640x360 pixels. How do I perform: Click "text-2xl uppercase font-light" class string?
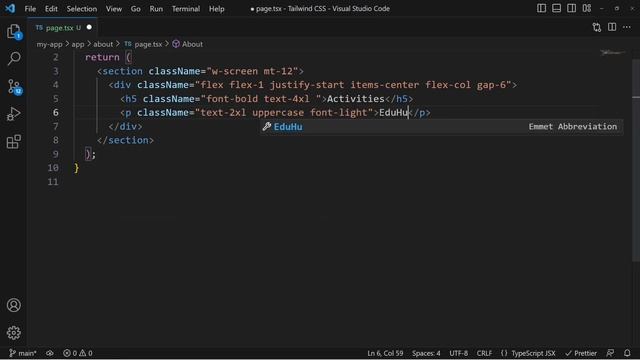pos(284,112)
